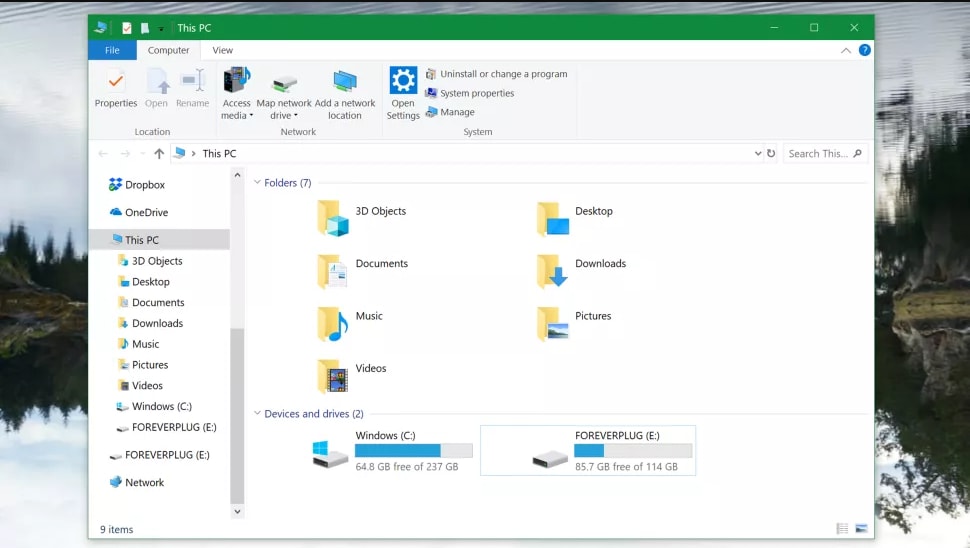This screenshot has height=548, width=970.
Task: Click Windows (C:) storage usage bar
Action: coord(414,450)
